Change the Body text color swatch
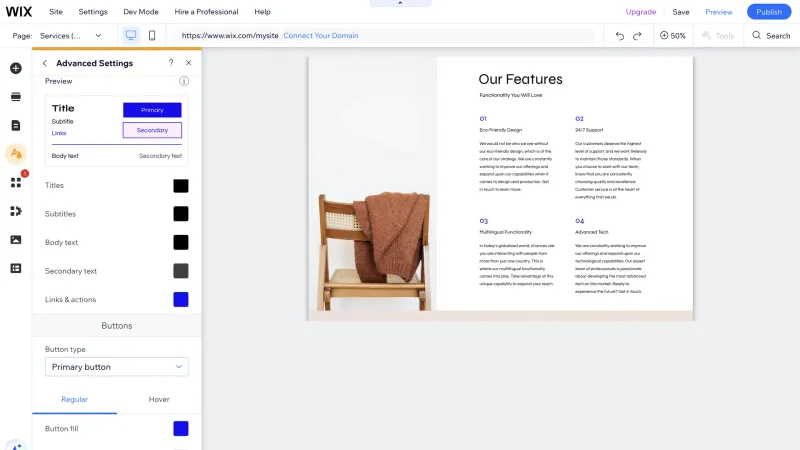 coord(181,242)
